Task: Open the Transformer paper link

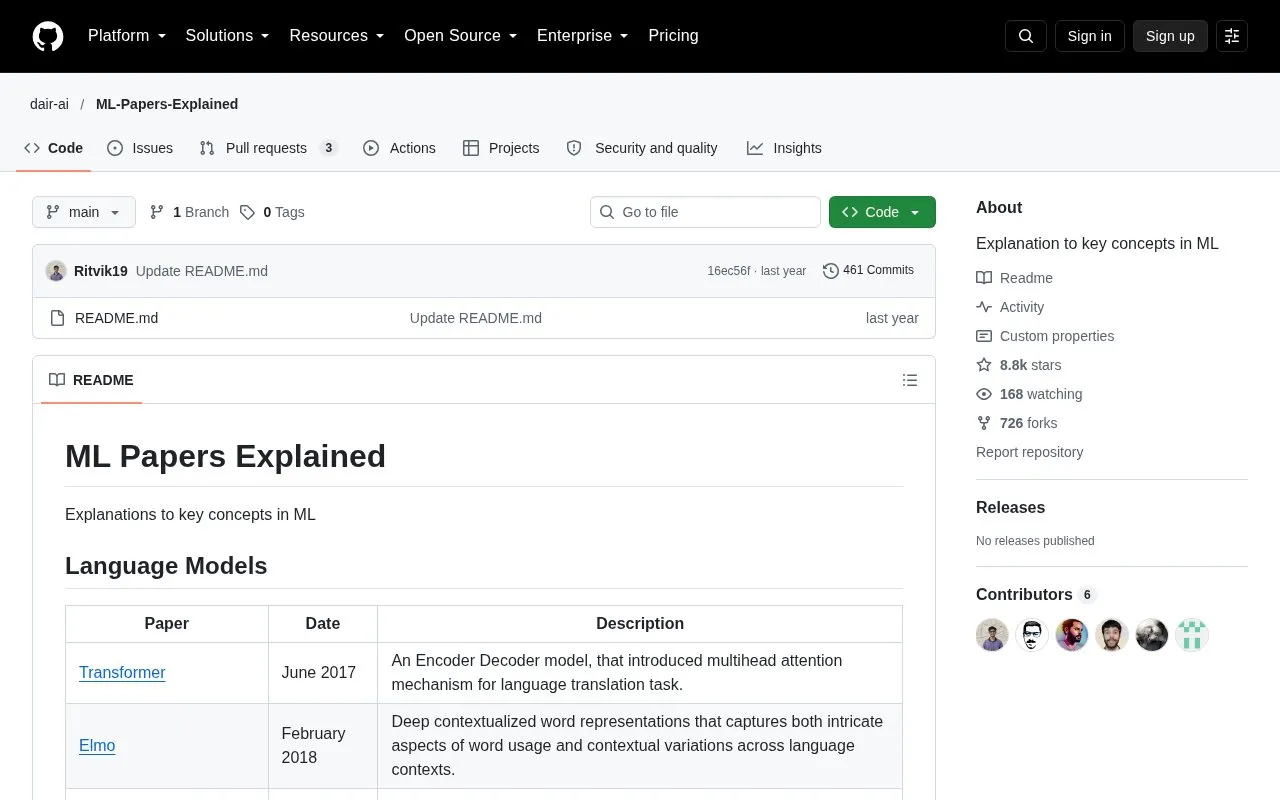Action: pyautogui.click(x=122, y=673)
